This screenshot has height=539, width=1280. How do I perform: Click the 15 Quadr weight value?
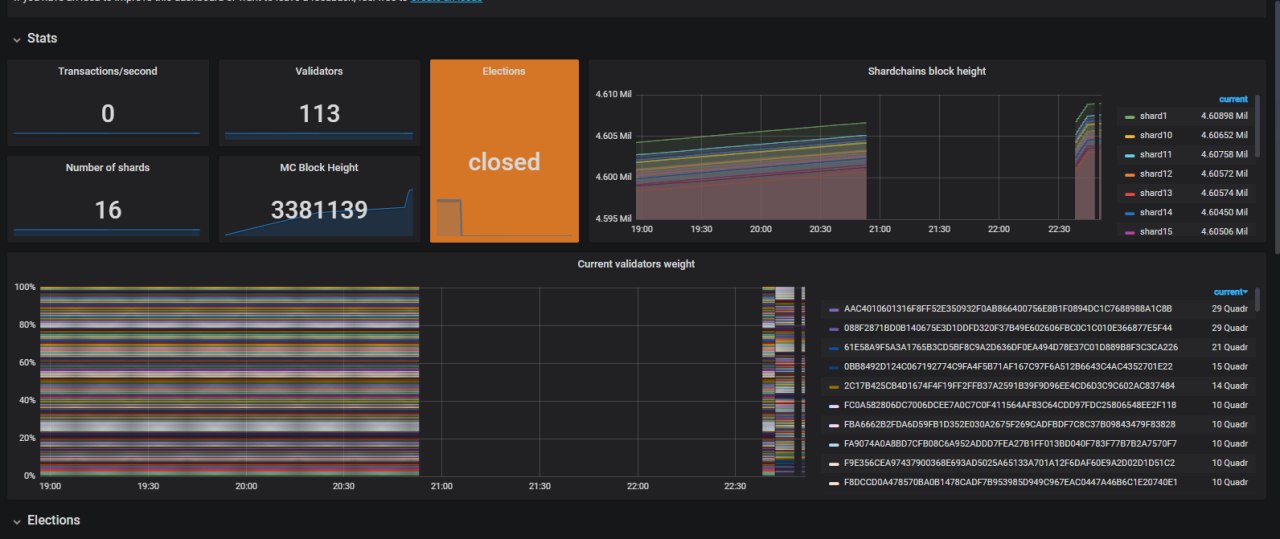tap(1230, 366)
